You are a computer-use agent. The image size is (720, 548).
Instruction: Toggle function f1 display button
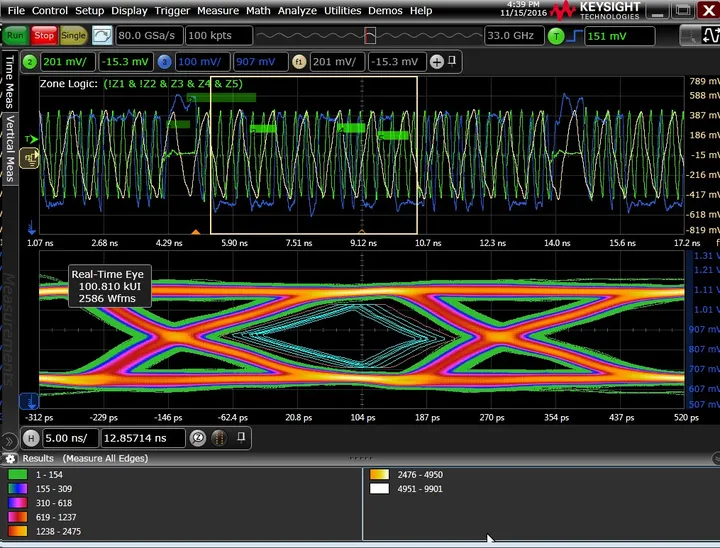tap(298, 62)
